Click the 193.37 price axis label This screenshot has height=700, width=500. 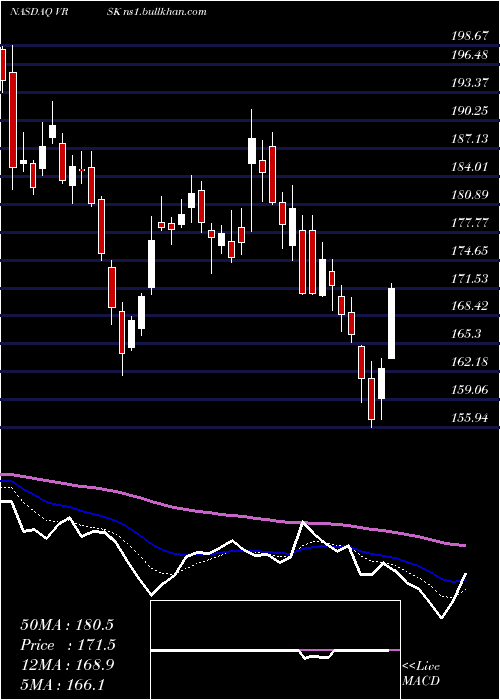pos(470,83)
